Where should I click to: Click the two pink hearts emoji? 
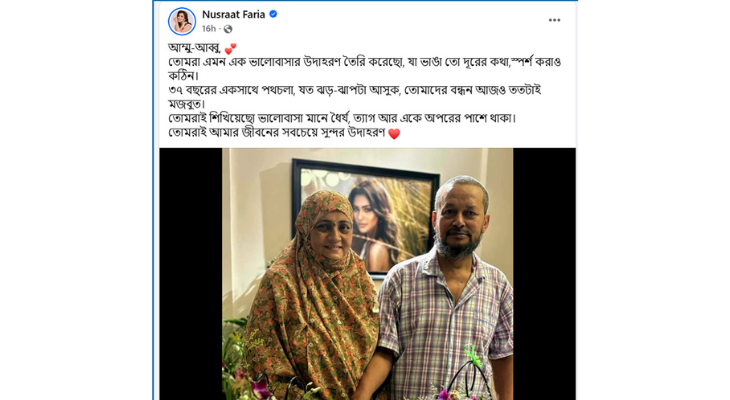(230, 48)
